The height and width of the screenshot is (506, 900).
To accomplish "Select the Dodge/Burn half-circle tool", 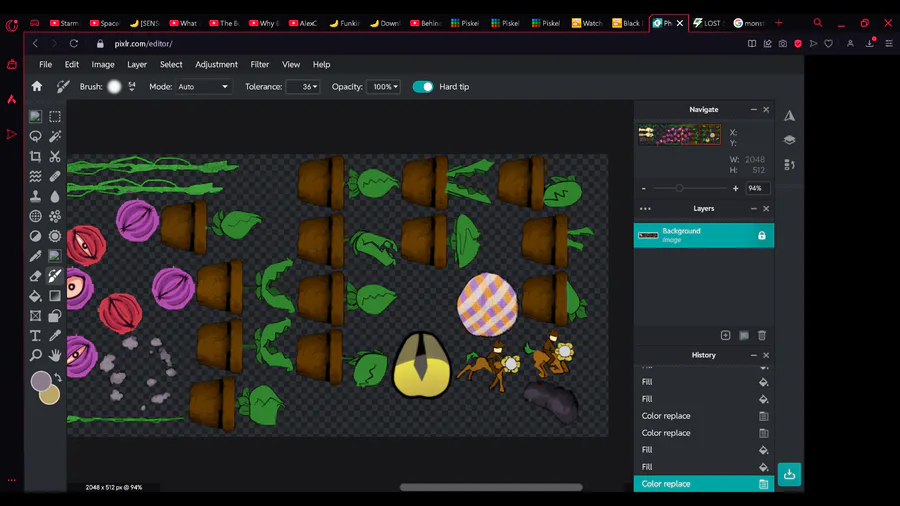I will pyautogui.click(x=35, y=236).
